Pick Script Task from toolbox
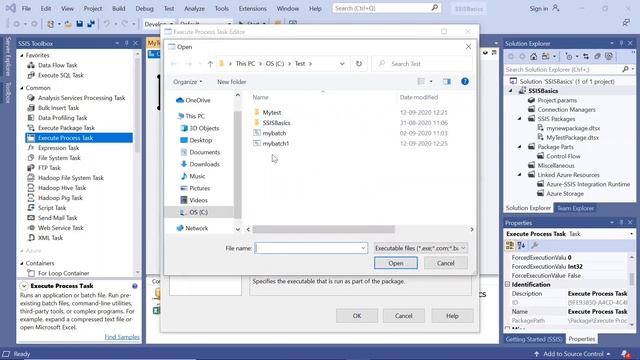 click(52, 208)
